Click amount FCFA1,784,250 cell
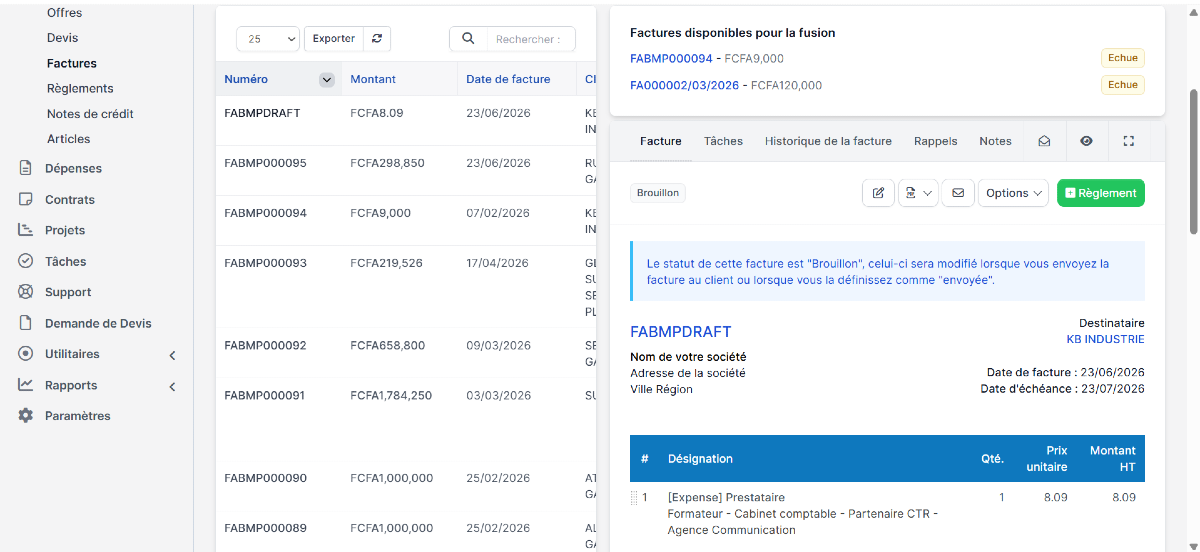Viewport: 1200px width, 552px height. [x=391, y=395]
